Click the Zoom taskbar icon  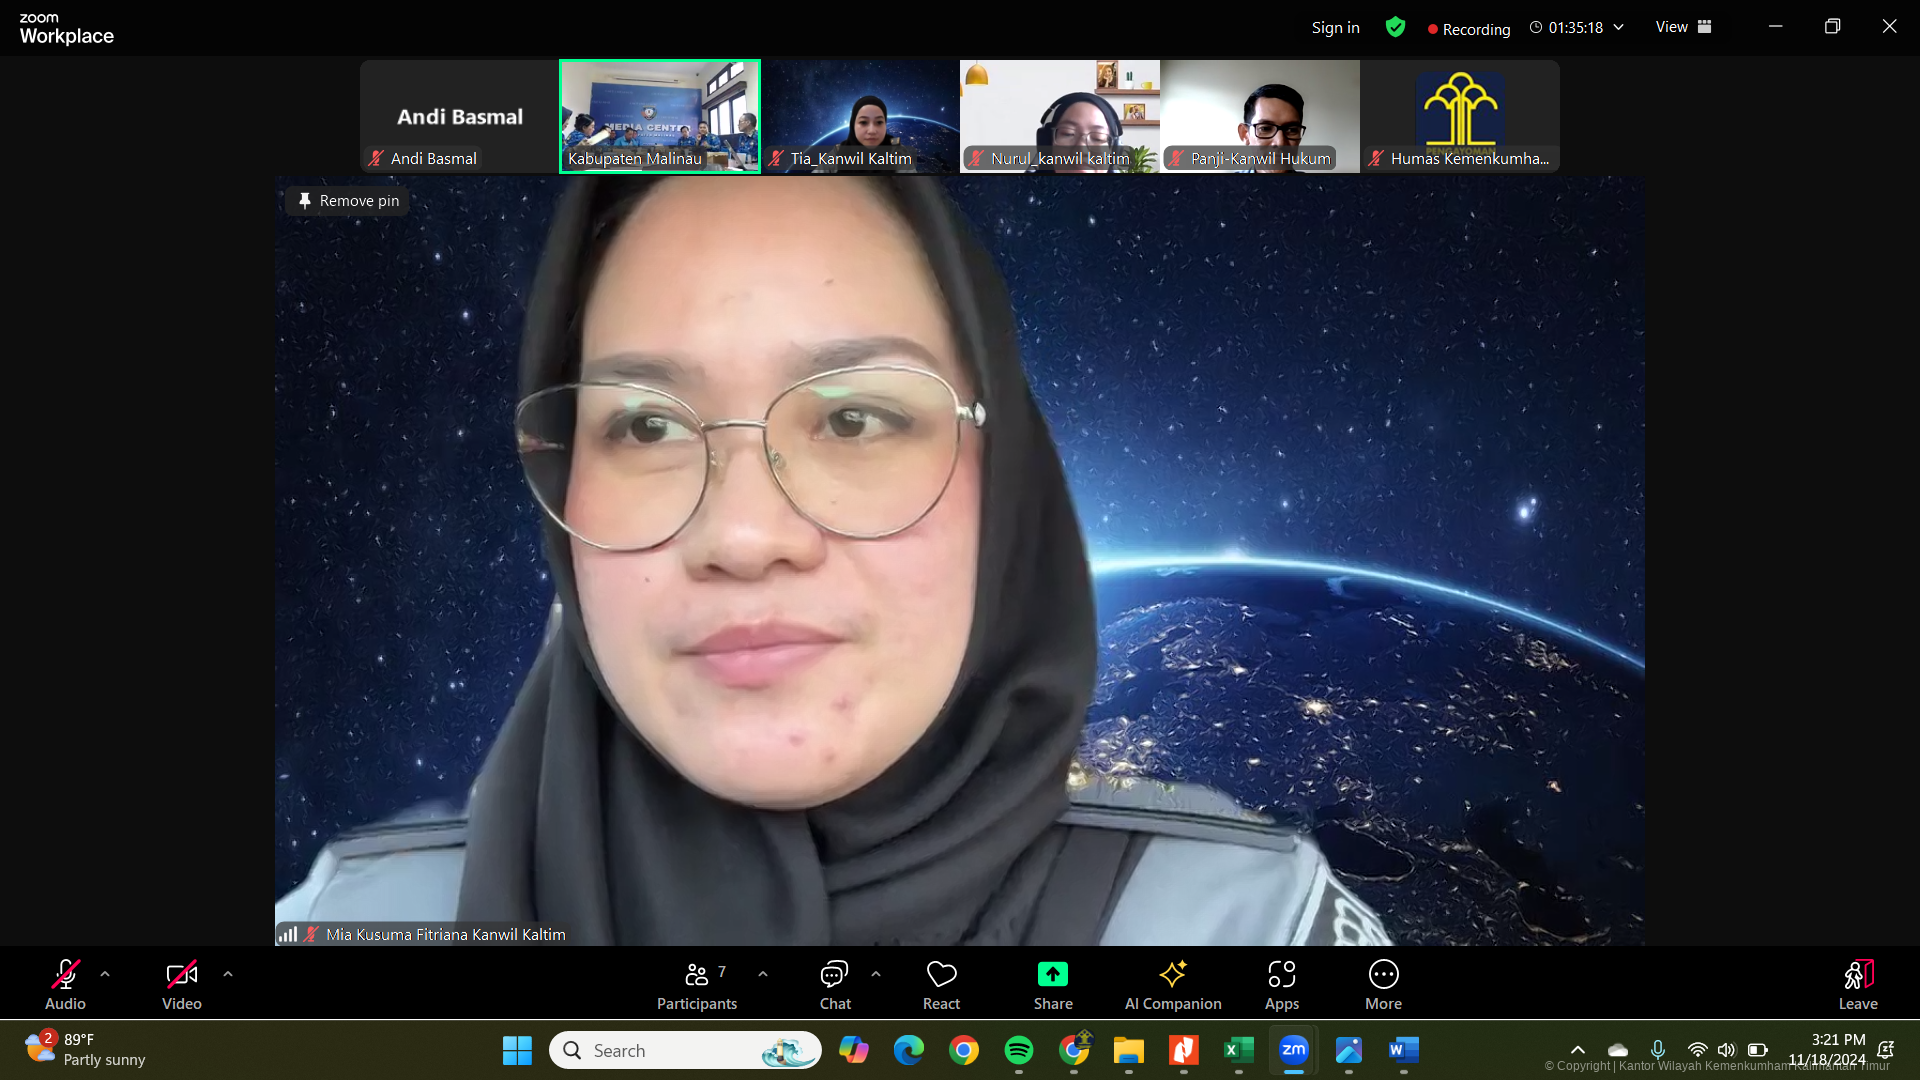point(1294,1050)
